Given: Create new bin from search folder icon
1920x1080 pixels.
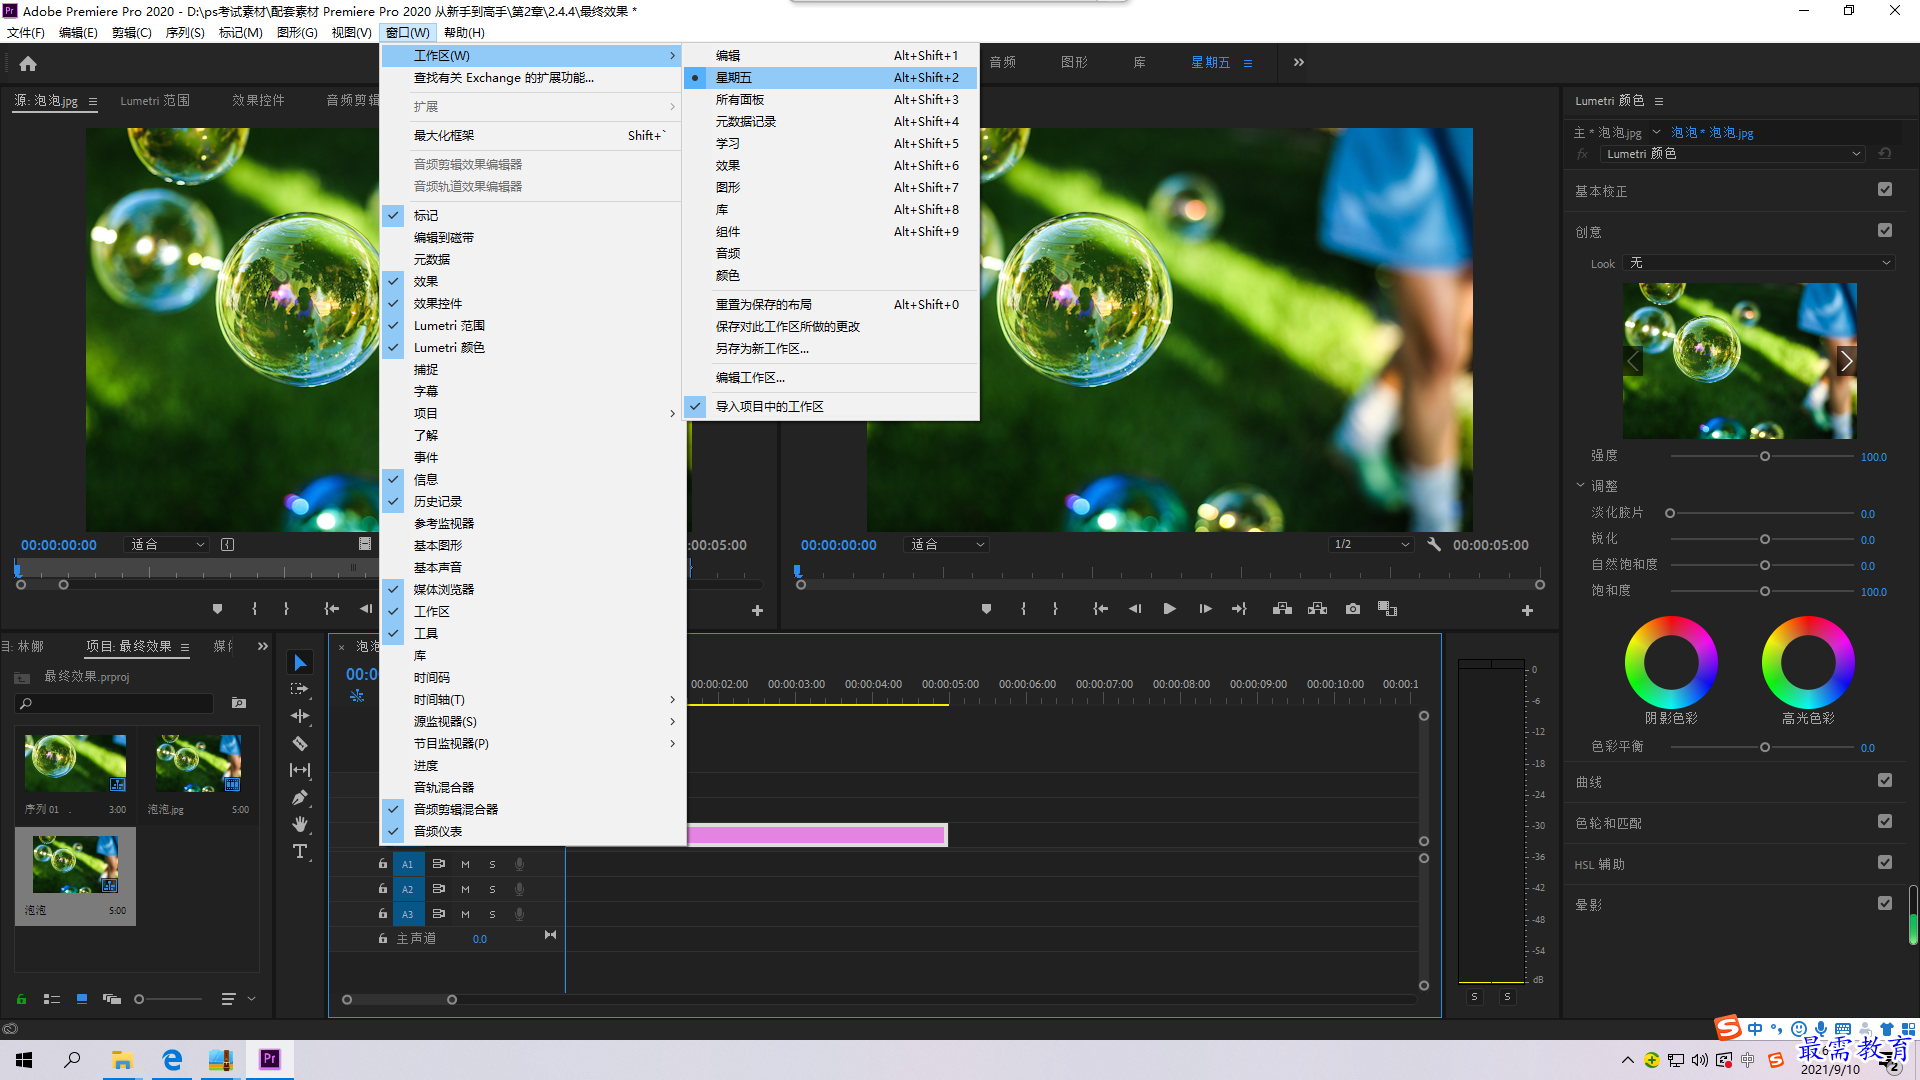Looking at the screenshot, I should pos(239,703).
